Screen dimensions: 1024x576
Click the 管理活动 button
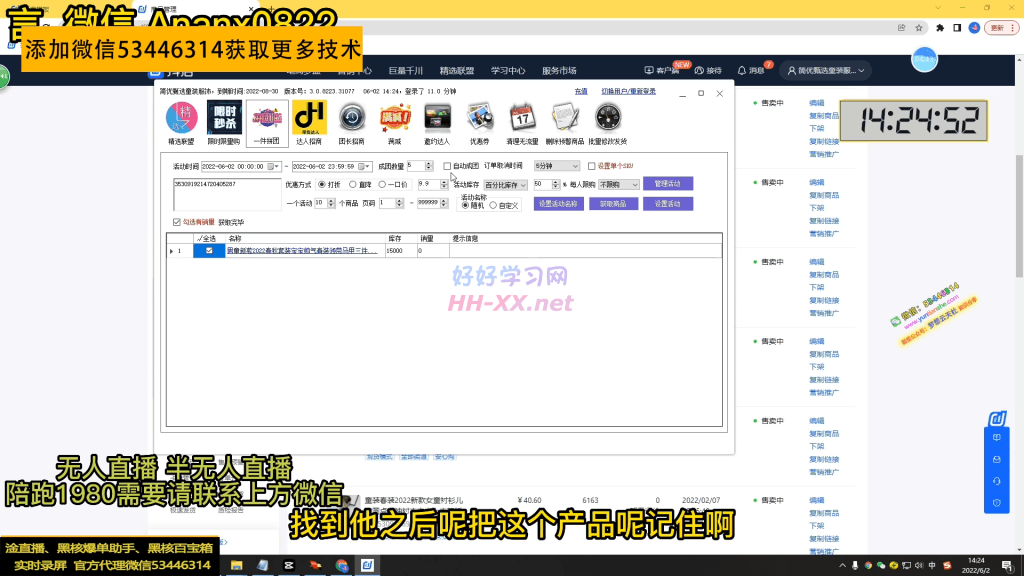667,184
